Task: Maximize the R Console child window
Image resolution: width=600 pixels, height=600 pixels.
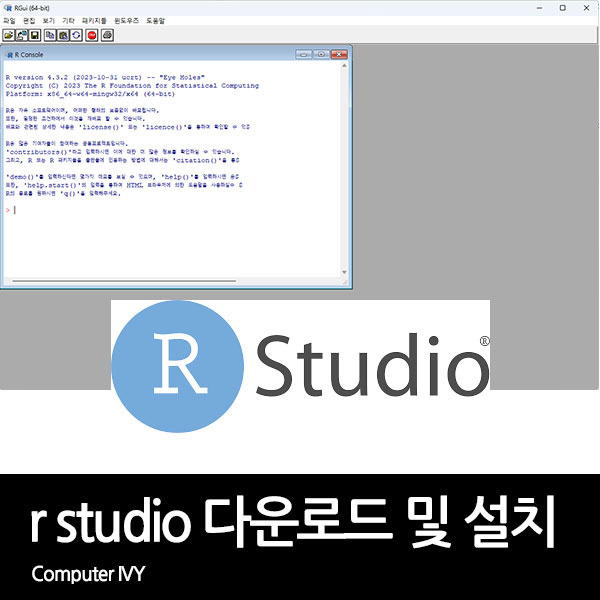Action: 321,54
